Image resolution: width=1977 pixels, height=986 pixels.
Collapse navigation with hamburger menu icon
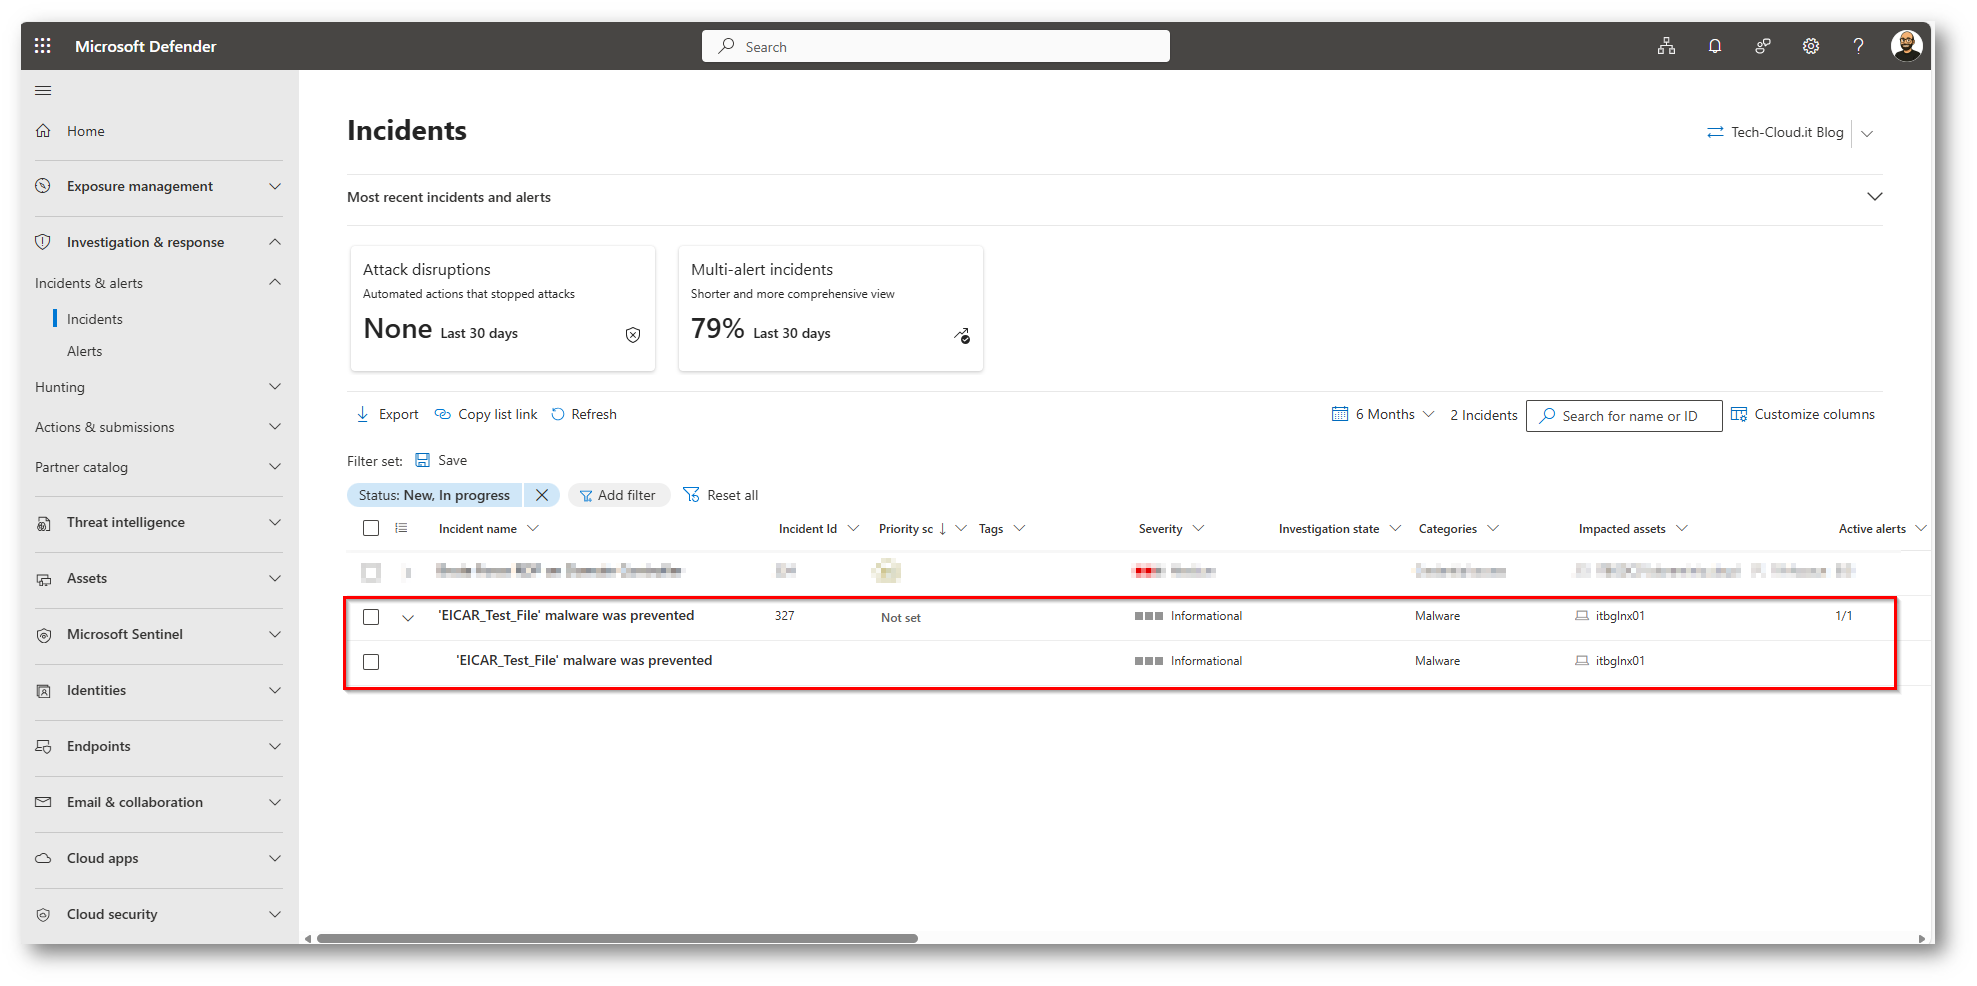[43, 91]
